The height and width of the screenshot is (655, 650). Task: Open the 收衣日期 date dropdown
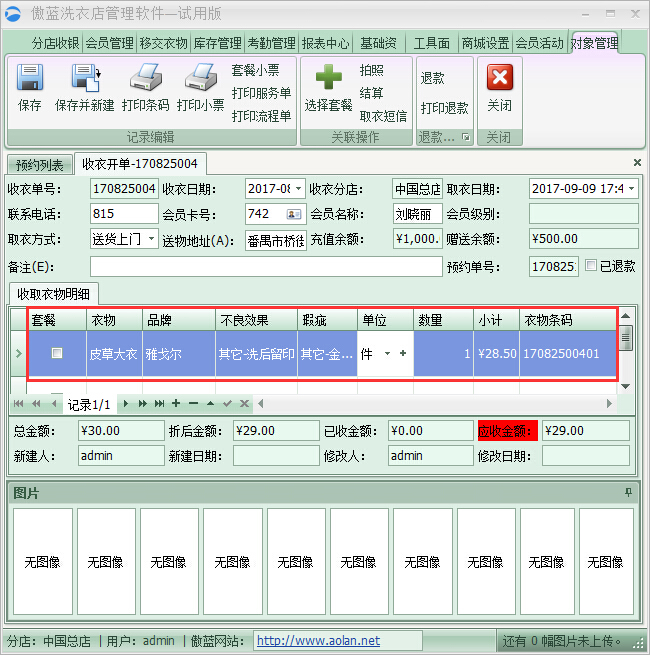tap(298, 188)
